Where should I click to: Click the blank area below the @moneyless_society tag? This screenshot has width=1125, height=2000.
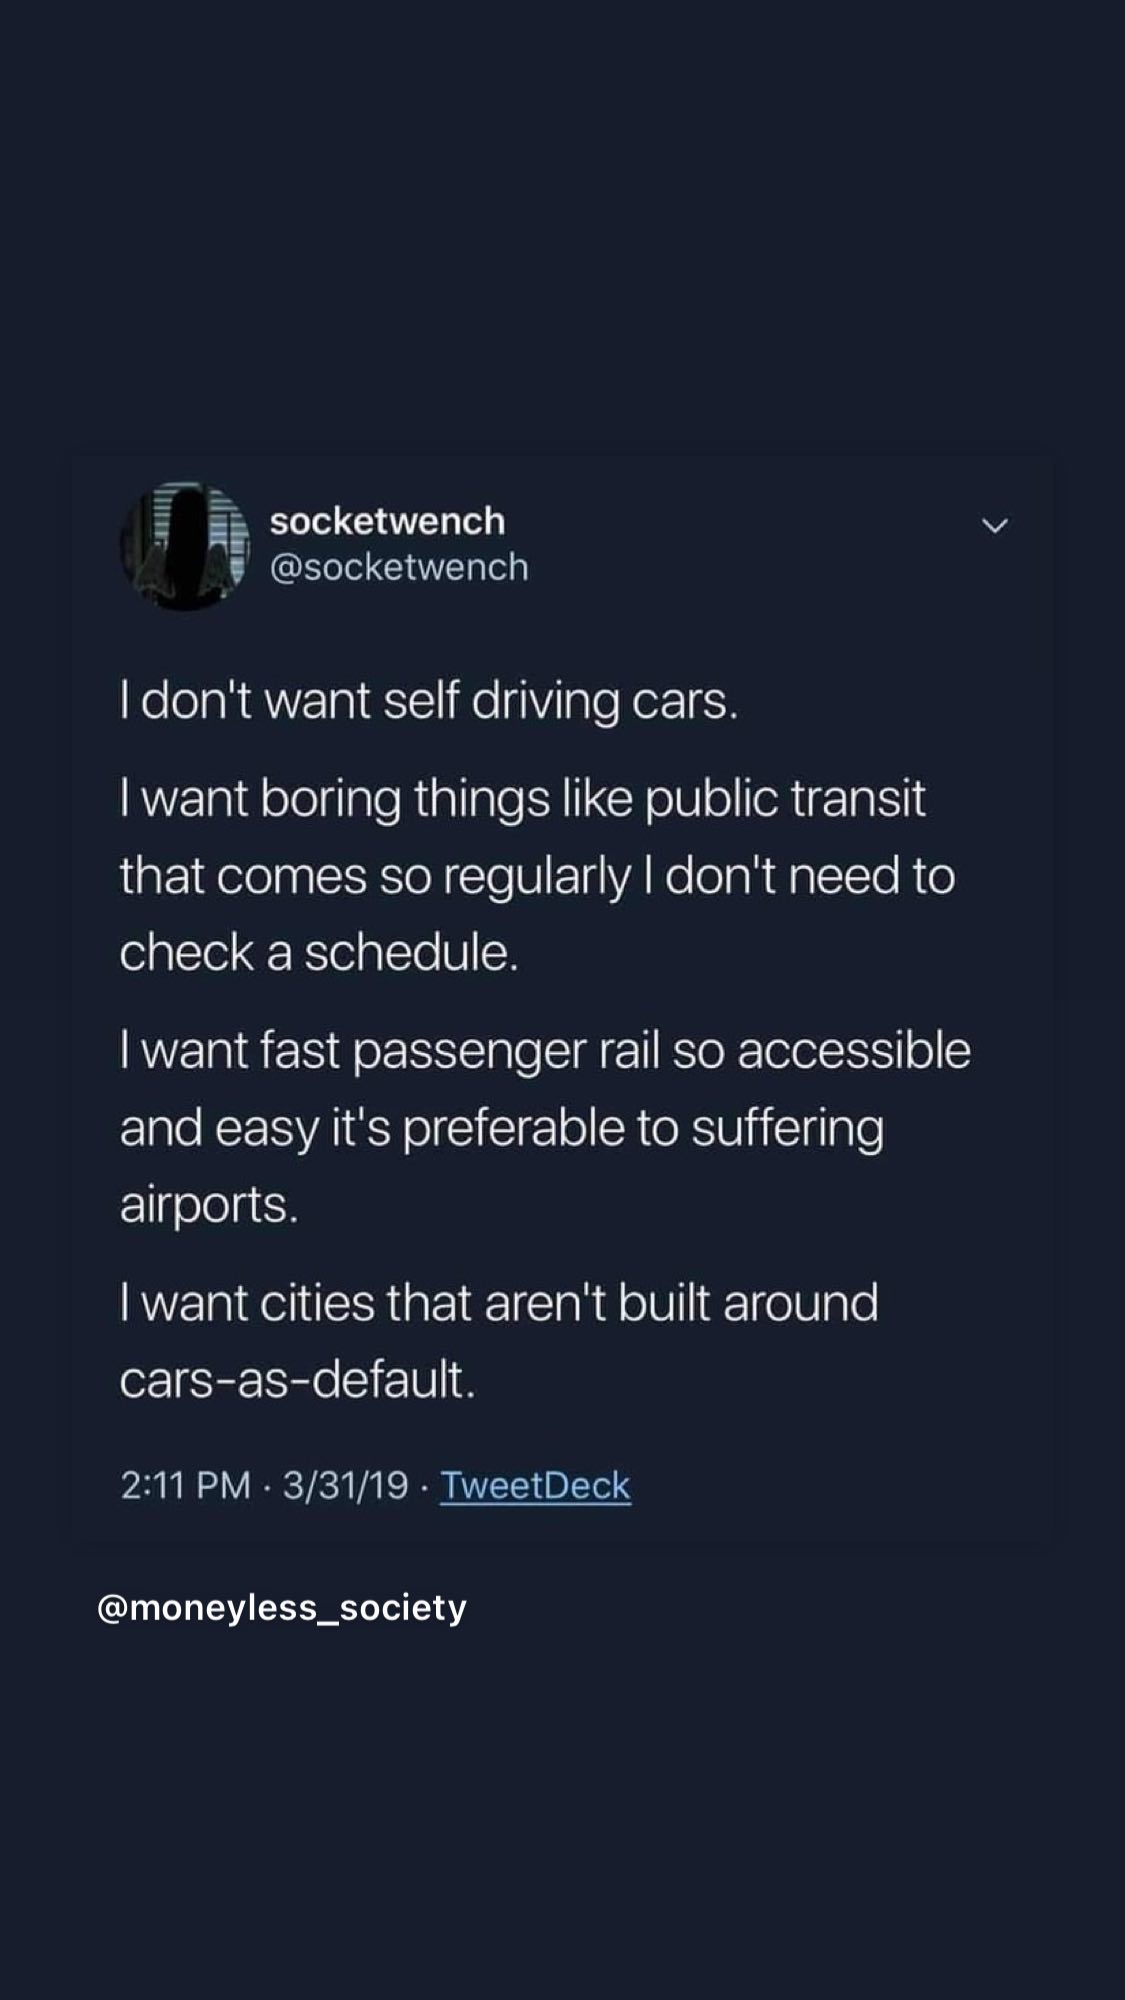pyautogui.click(x=560, y=1800)
